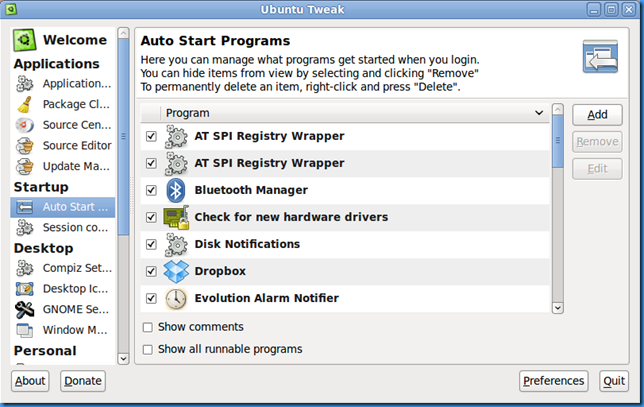This screenshot has width=644, height=407.
Task: Uncheck Check for new hardware drivers
Action: [x=152, y=217]
